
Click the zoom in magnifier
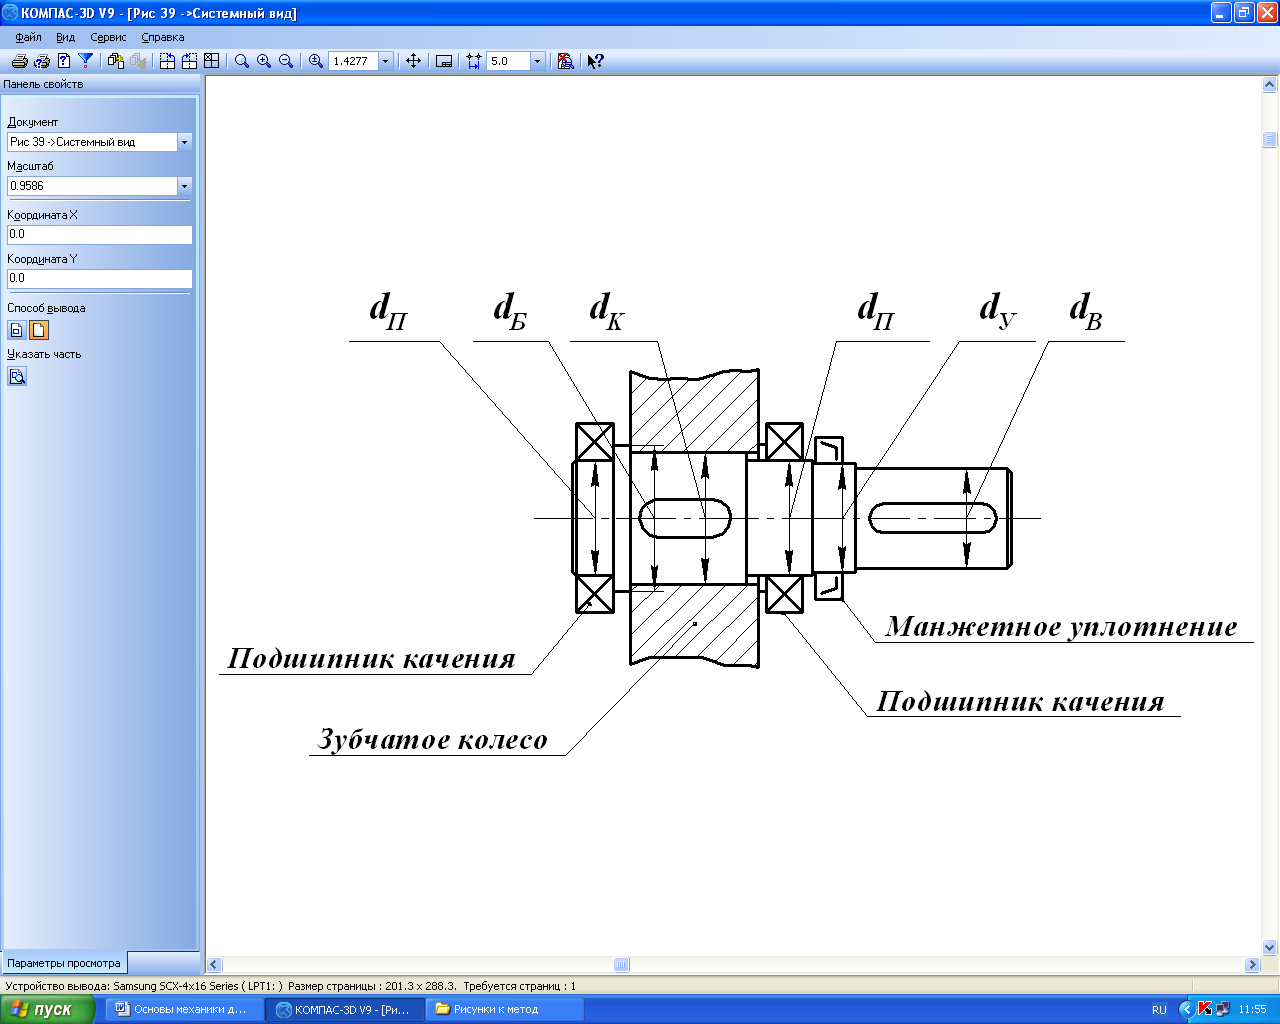click(264, 61)
